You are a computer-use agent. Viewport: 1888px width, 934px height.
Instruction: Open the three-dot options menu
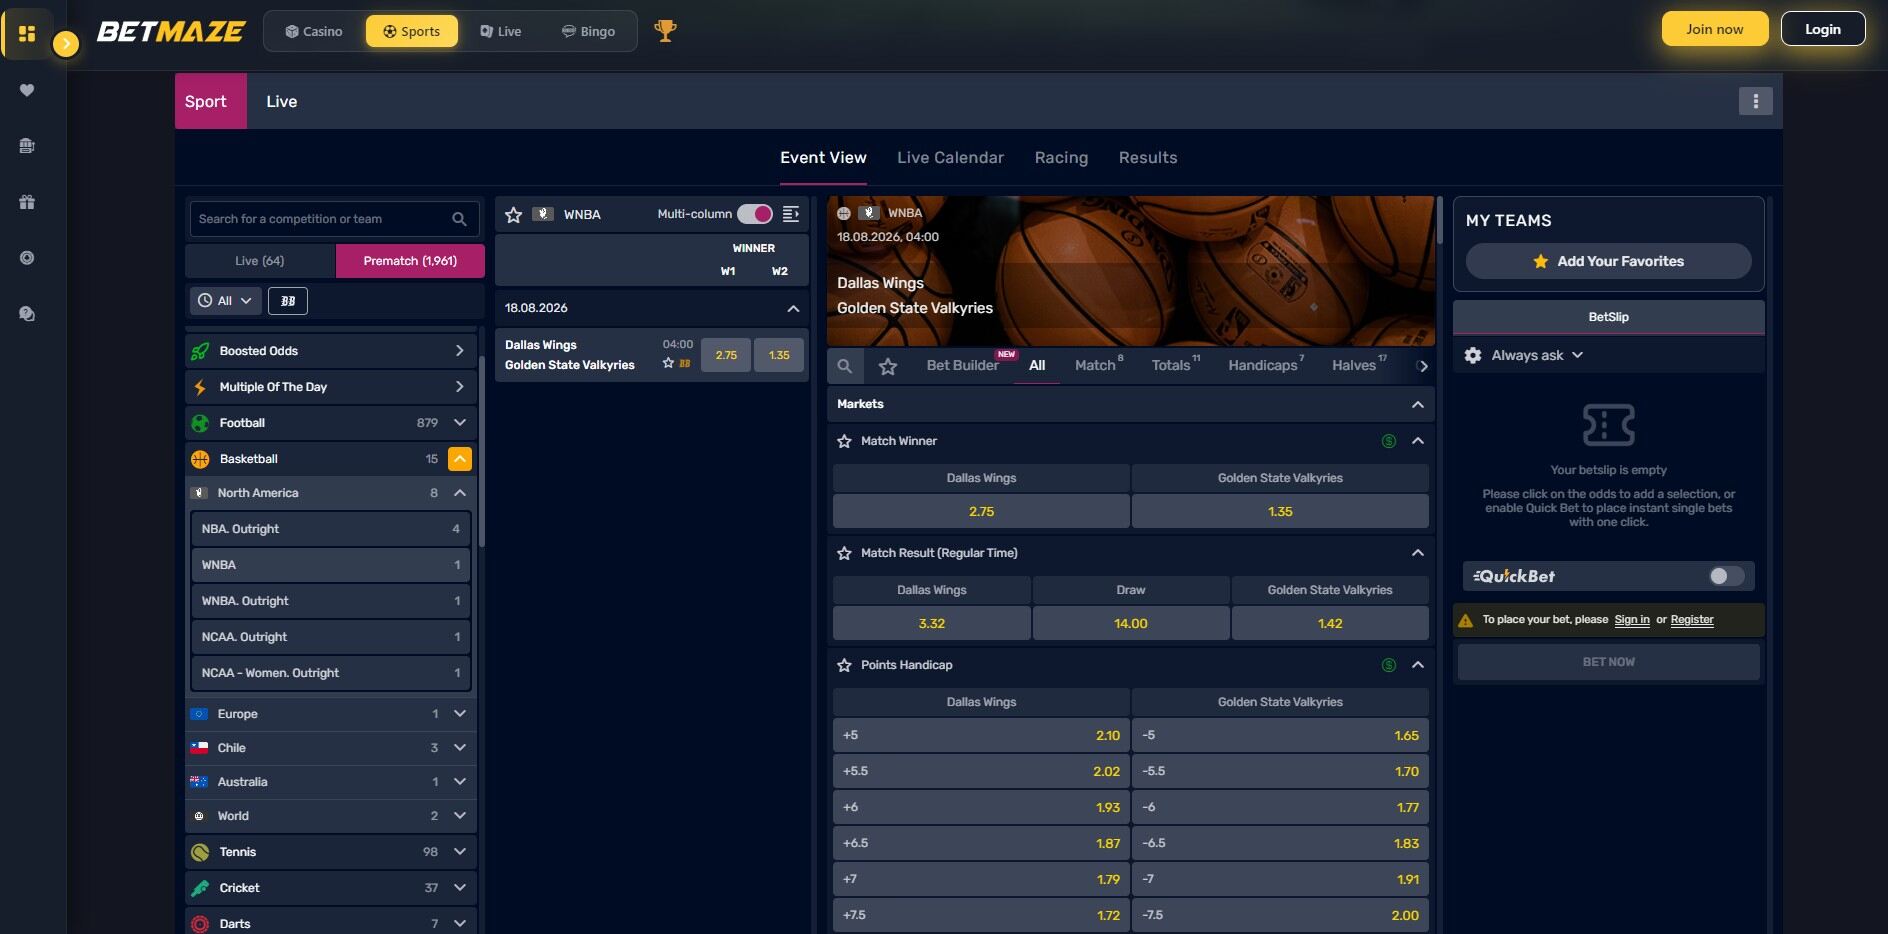[x=1755, y=101]
